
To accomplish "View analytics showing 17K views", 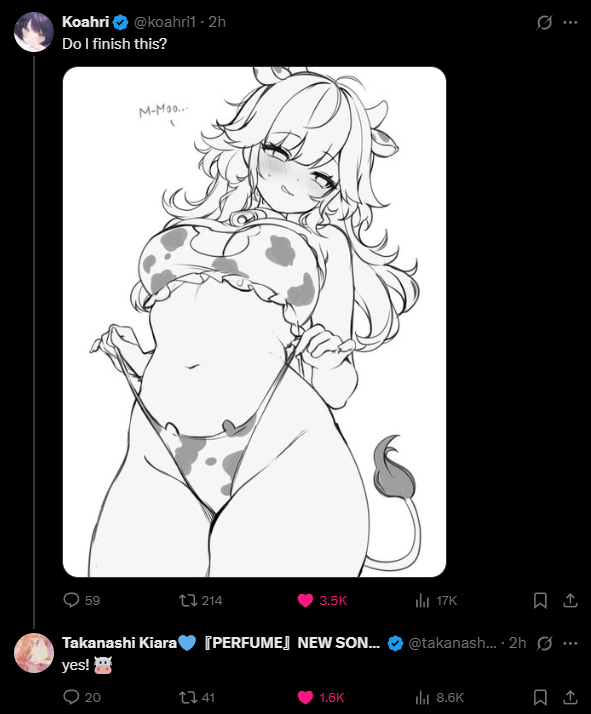I will coord(436,601).
